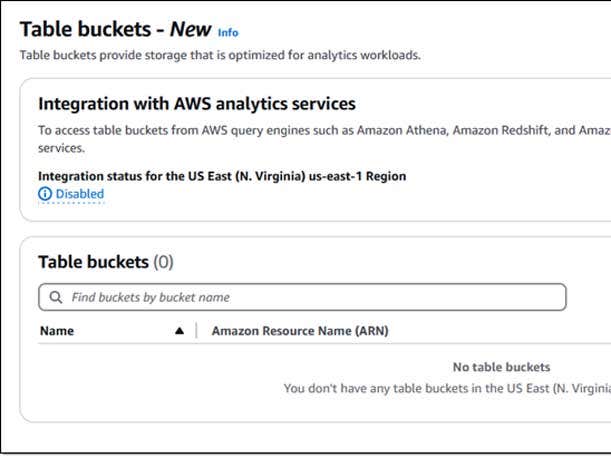The image size is (611, 458).
Task: Sort the table by the Name column header
Action: [x=57, y=331]
